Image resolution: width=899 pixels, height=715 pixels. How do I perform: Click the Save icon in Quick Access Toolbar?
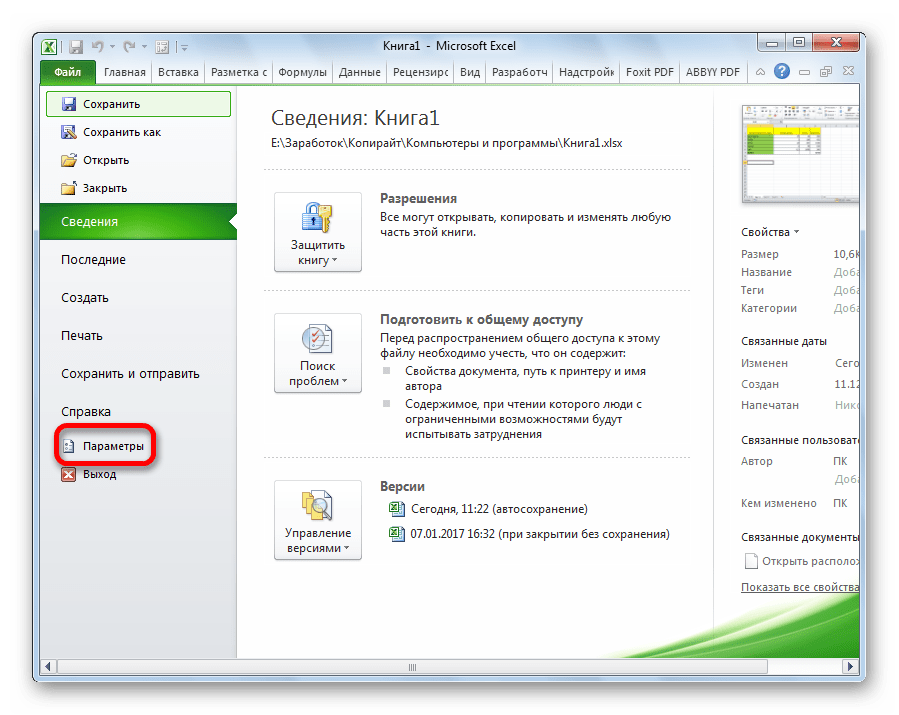76,47
